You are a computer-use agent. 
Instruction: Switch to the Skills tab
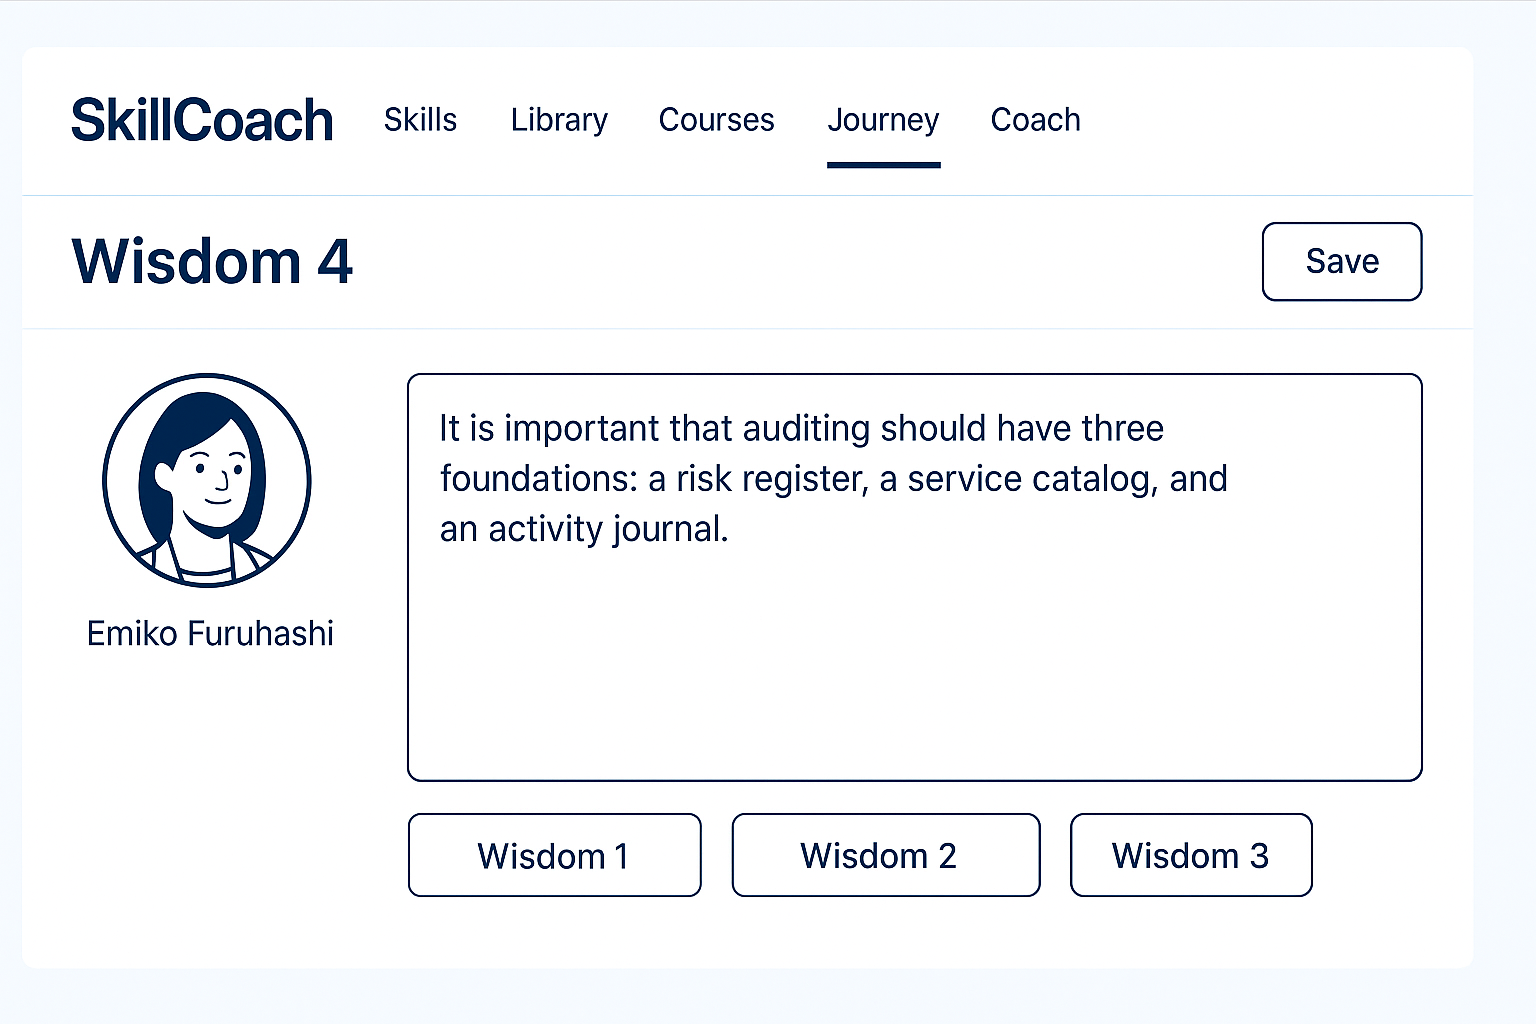coord(420,120)
